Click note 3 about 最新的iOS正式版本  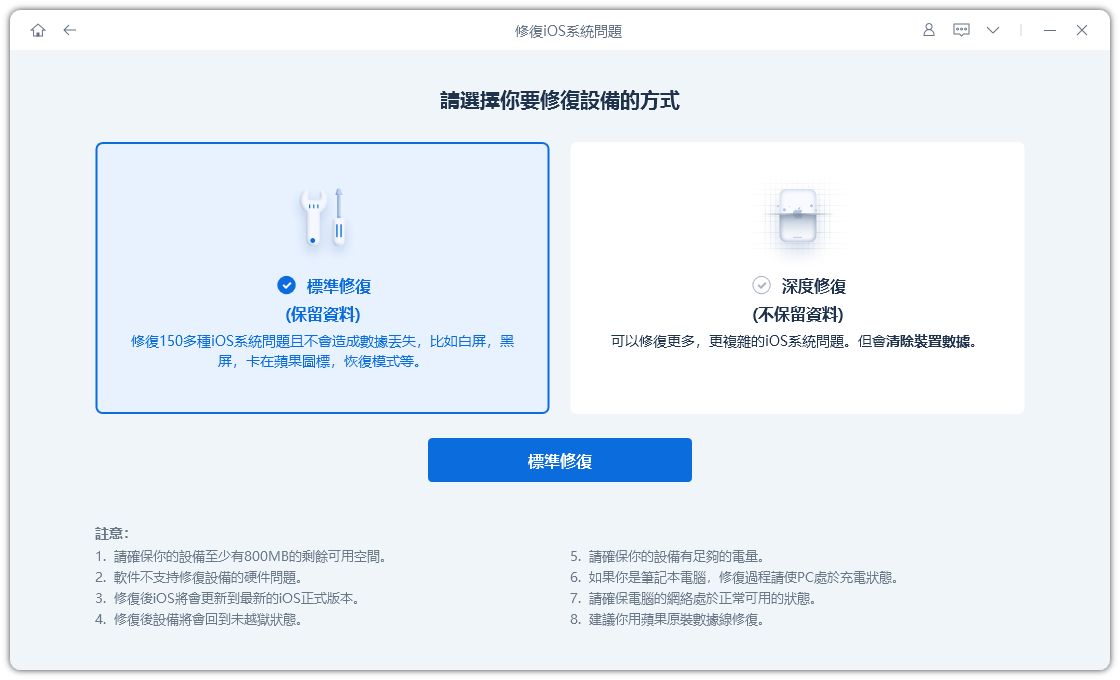pyautogui.click(x=227, y=598)
